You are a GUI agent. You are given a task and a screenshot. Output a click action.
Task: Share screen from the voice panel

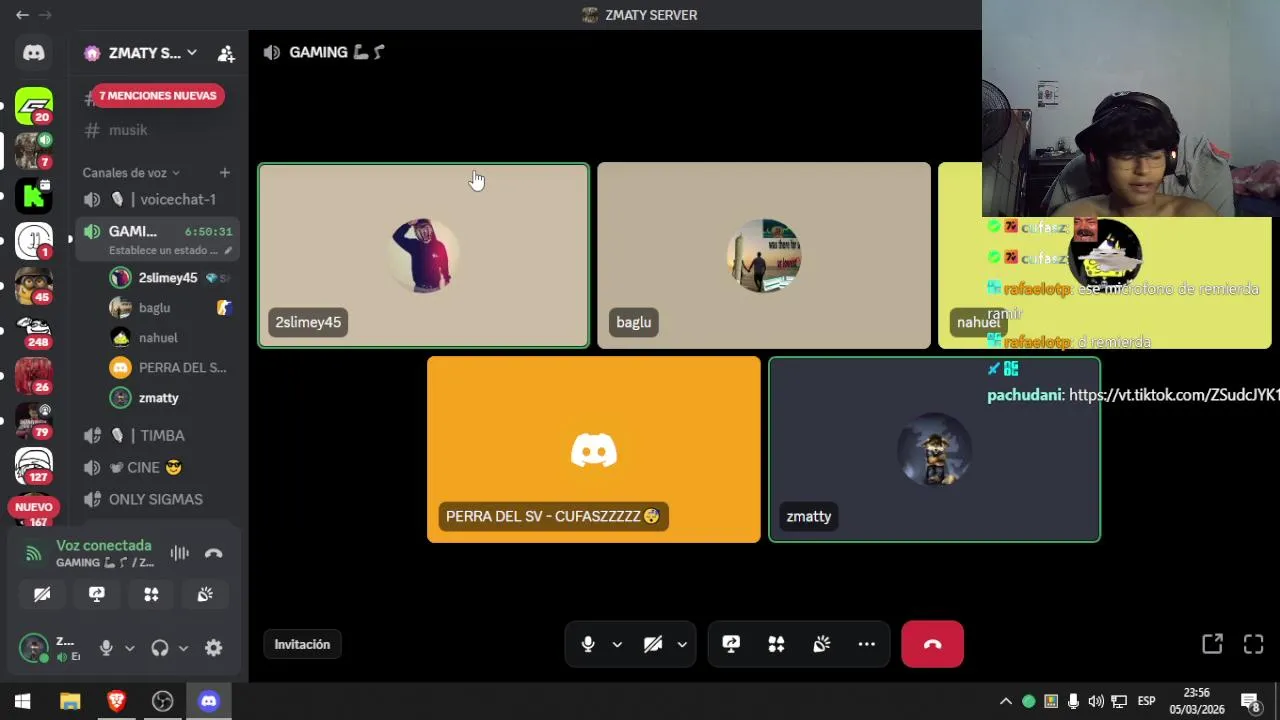click(97, 594)
